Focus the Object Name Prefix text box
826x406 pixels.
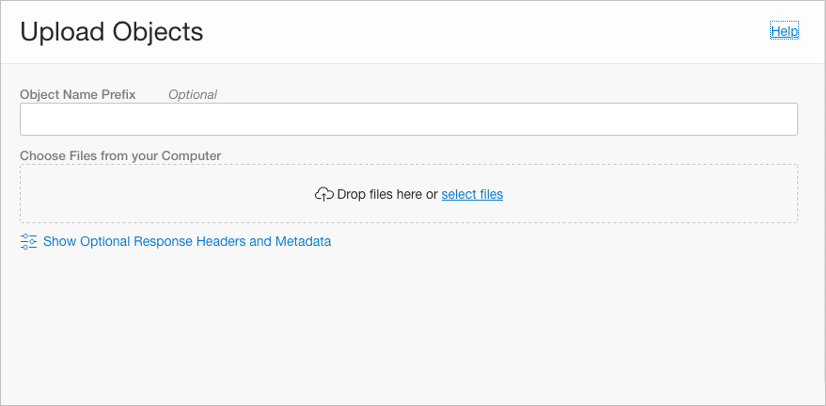[x=408, y=119]
